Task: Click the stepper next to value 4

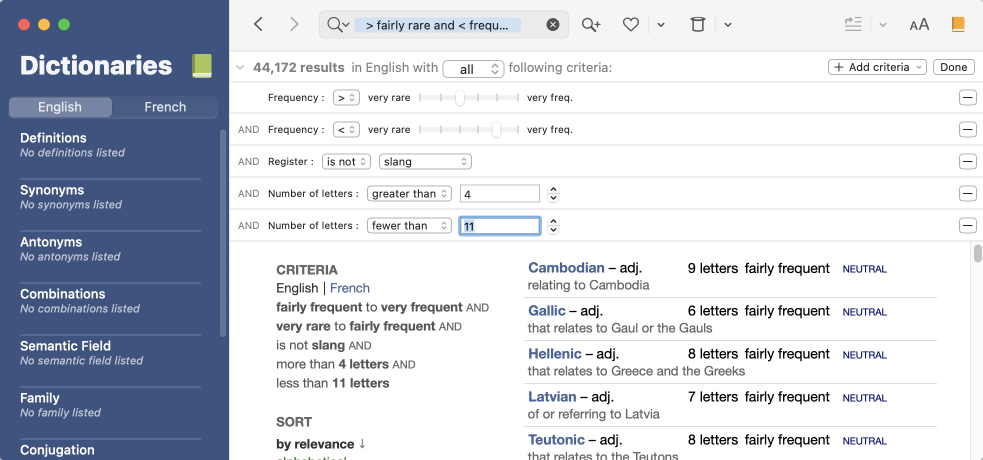Action: point(553,194)
